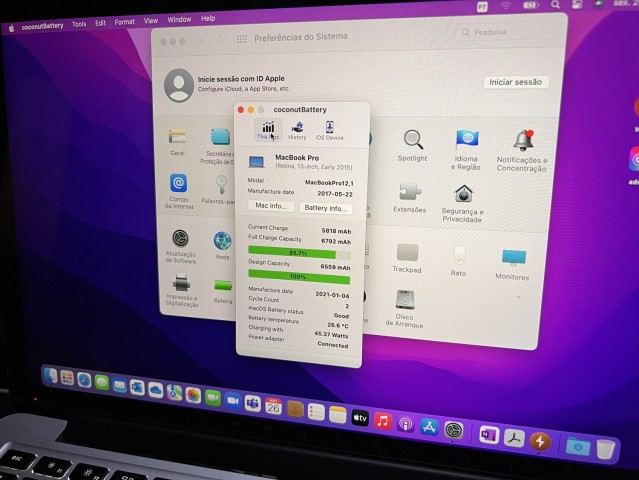Image resolution: width=639 pixels, height=480 pixels.
Task: Open the Window menu
Action: click(179, 20)
